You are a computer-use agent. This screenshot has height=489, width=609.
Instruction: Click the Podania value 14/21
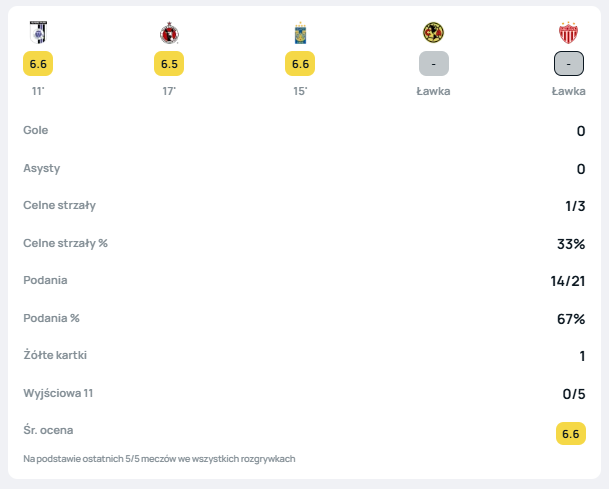click(567, 281)
